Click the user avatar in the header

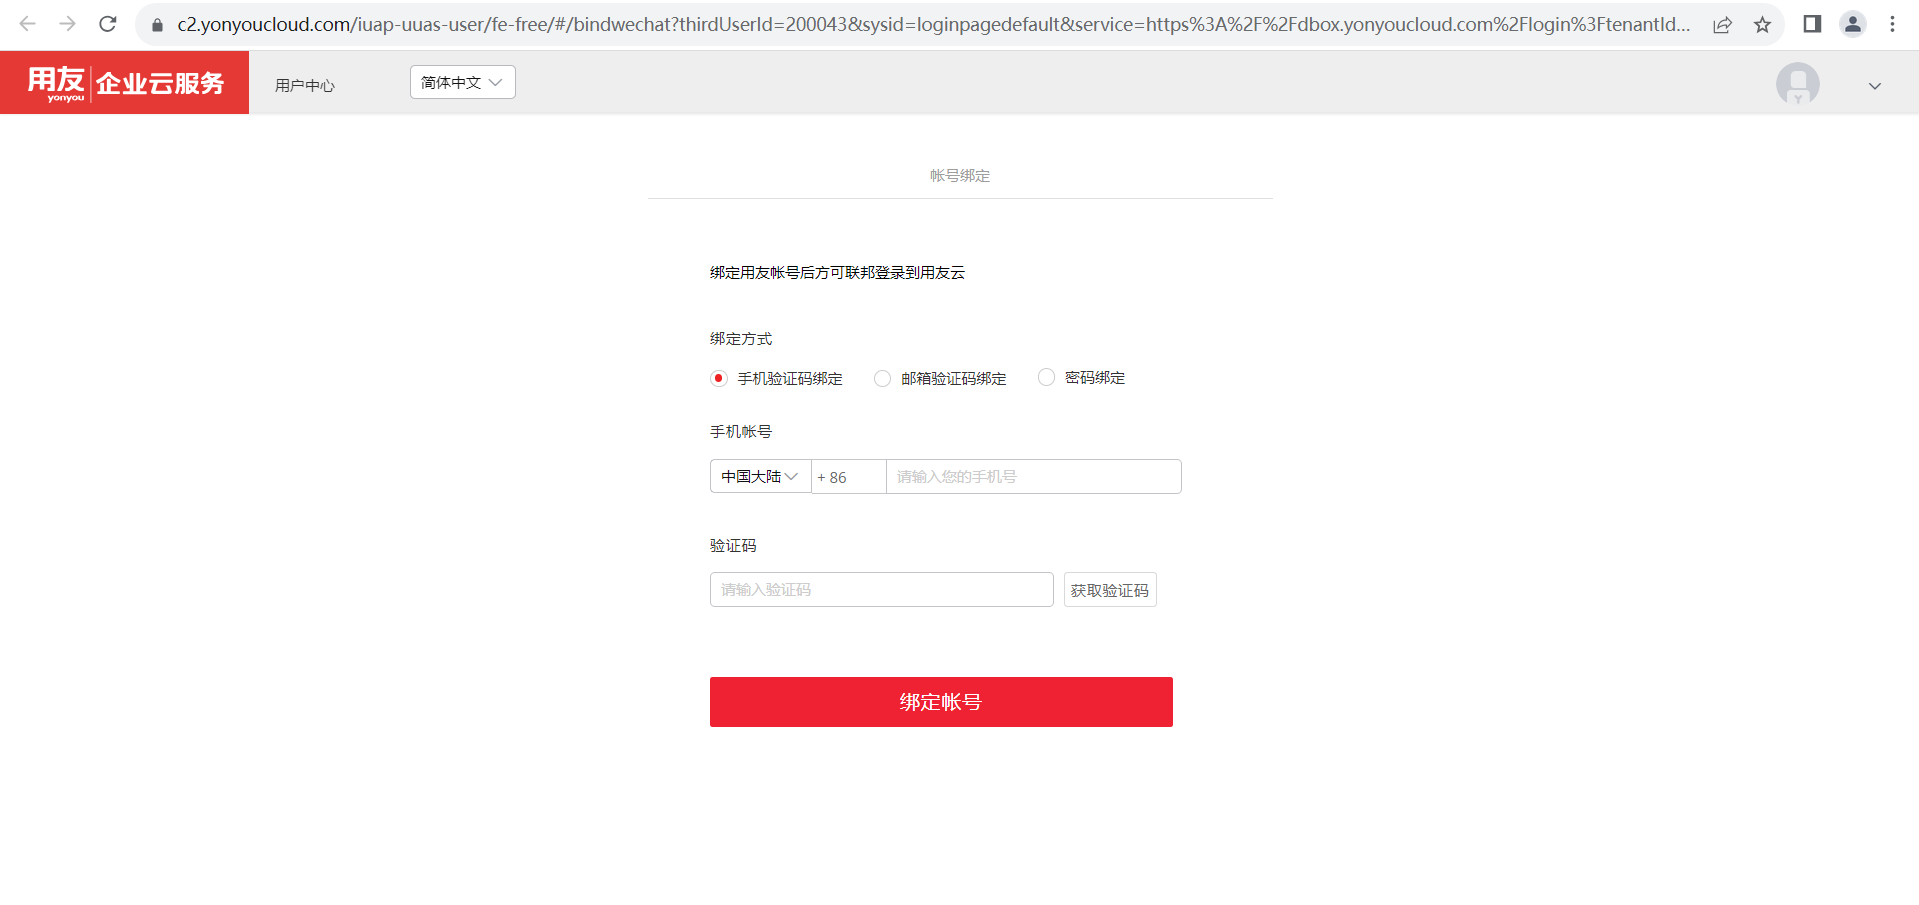(1797, 84)
